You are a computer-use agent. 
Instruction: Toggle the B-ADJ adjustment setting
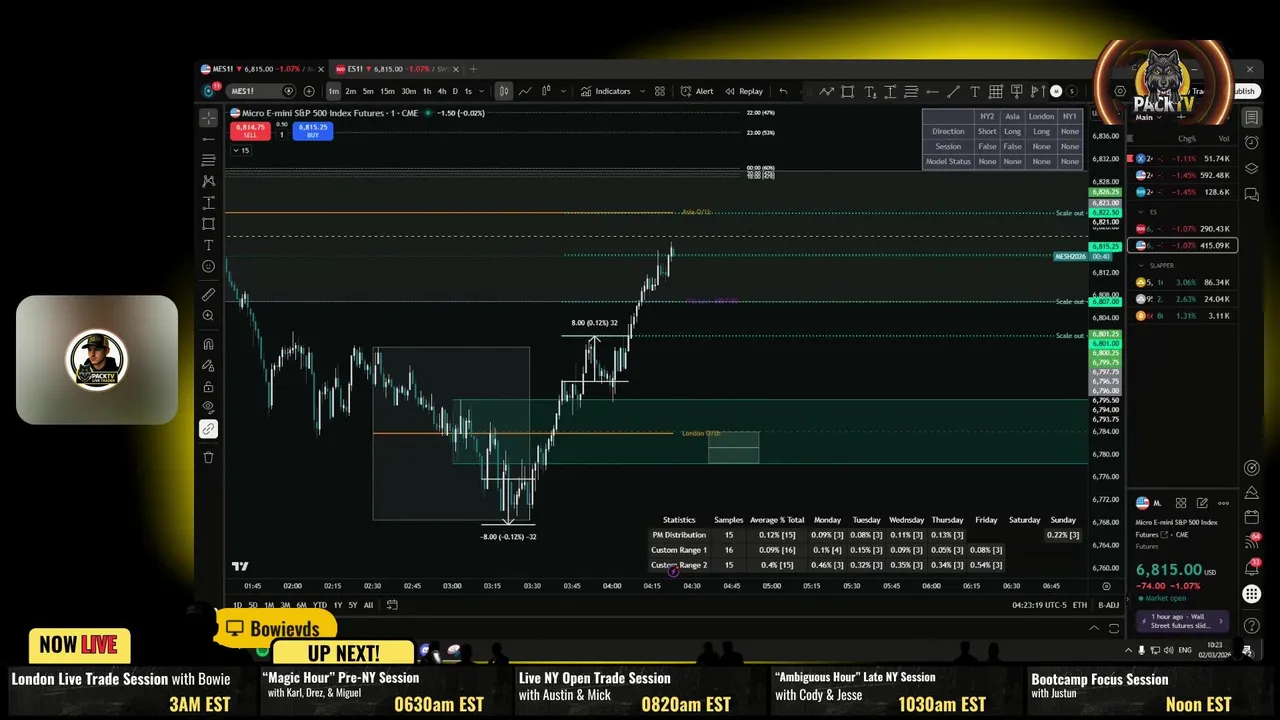[x=1109, y=605]
